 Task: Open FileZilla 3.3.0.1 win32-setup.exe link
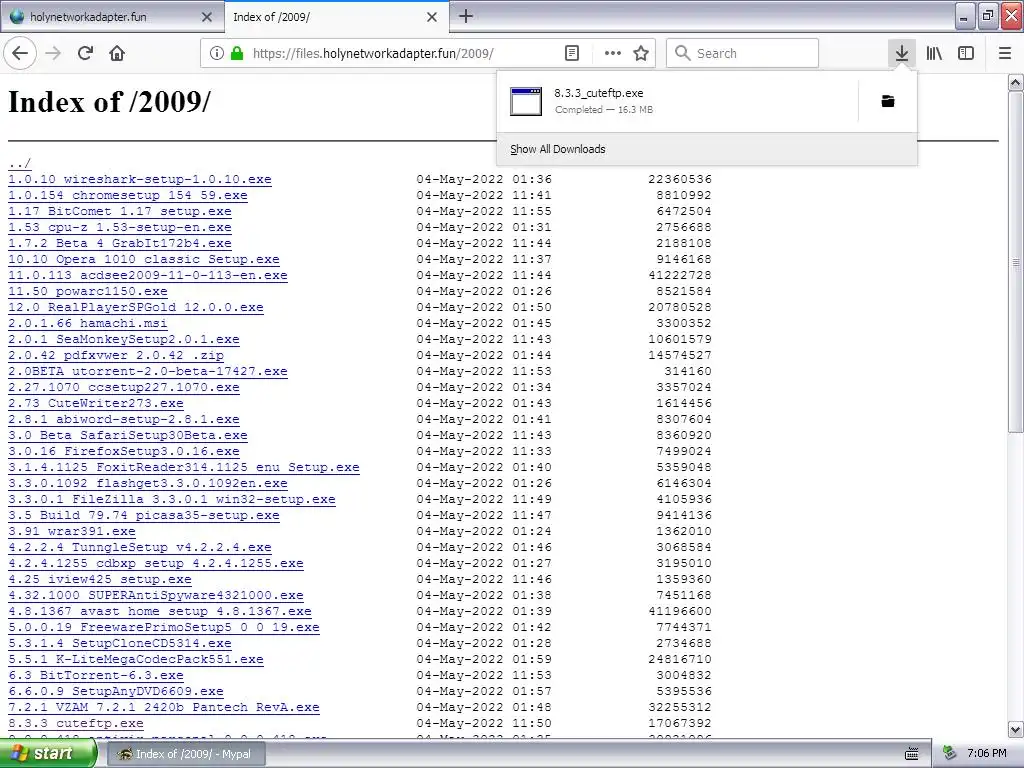click(x=172, y=499)
